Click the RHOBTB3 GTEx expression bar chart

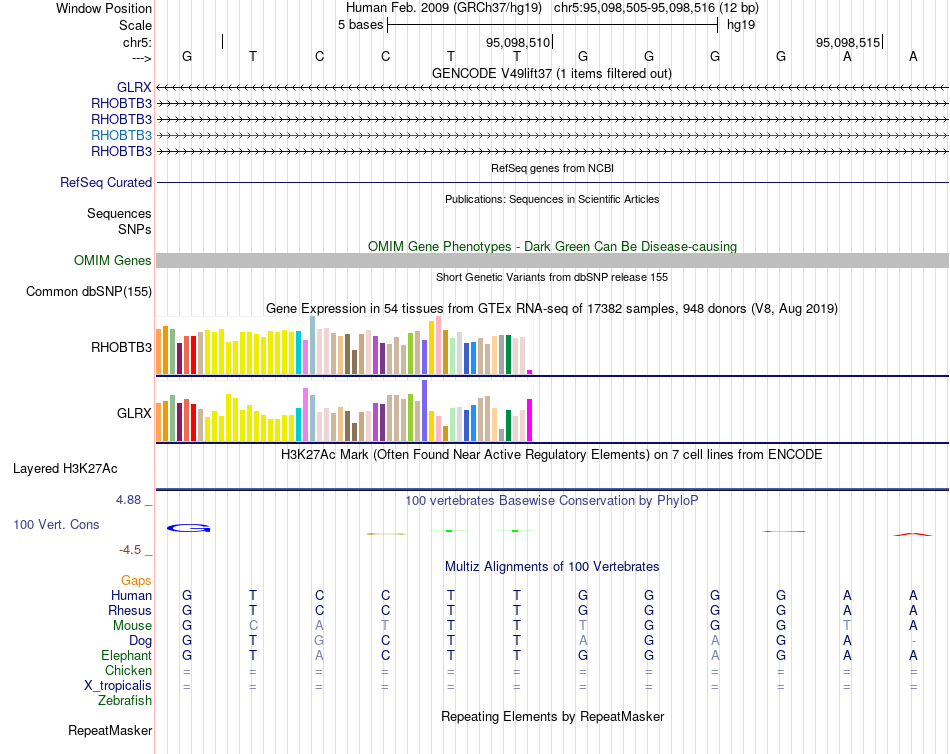(344, 345)
